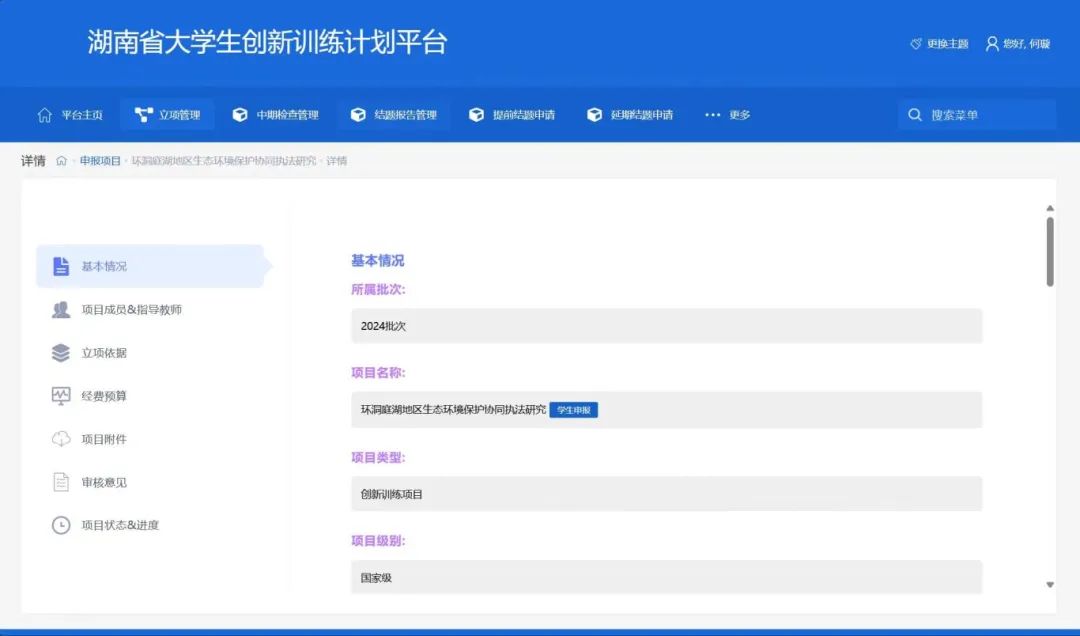Image resolution: width=1080 pixels, height=636 pixels.
Task: Click the 项目附件 cloud download icon
Action: (61, 439)
